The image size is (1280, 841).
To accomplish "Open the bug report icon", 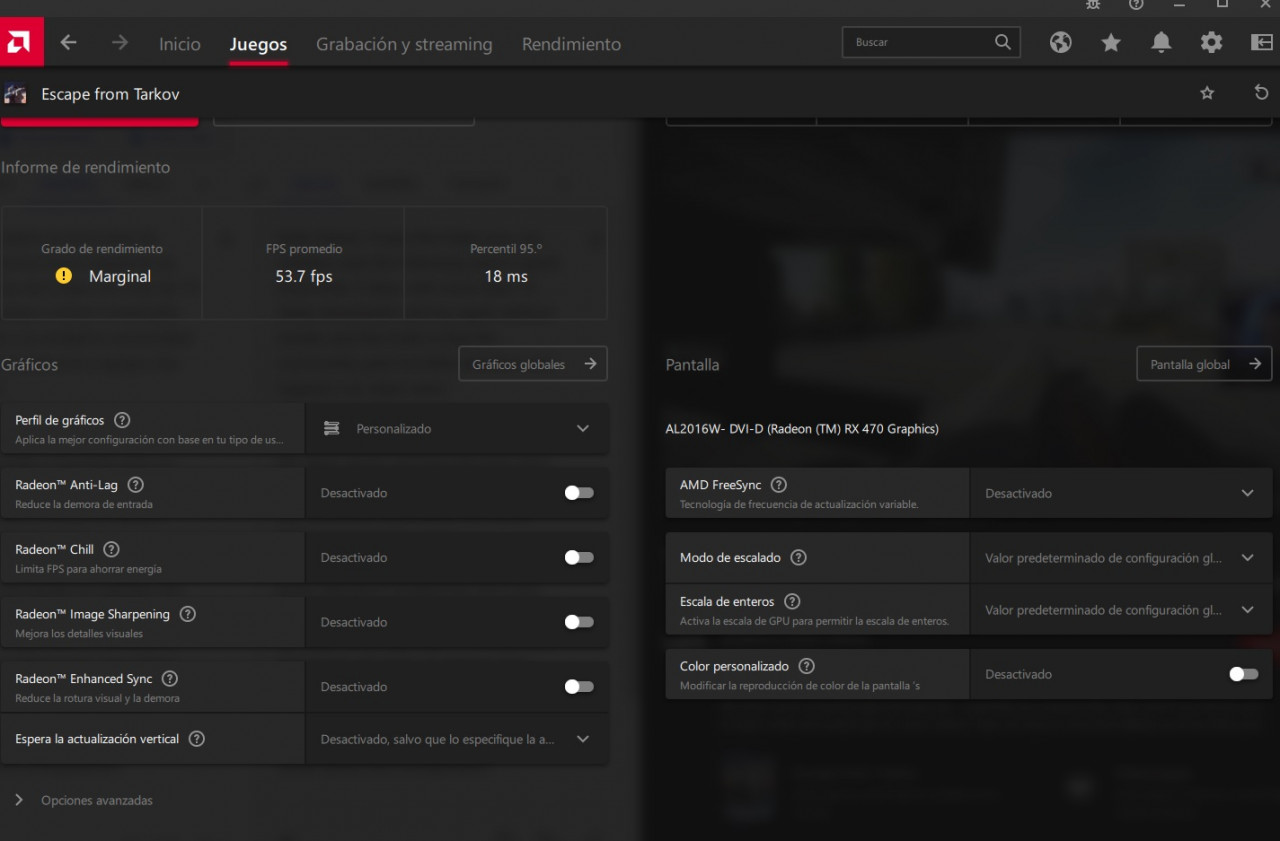I will pos(1093,5).
